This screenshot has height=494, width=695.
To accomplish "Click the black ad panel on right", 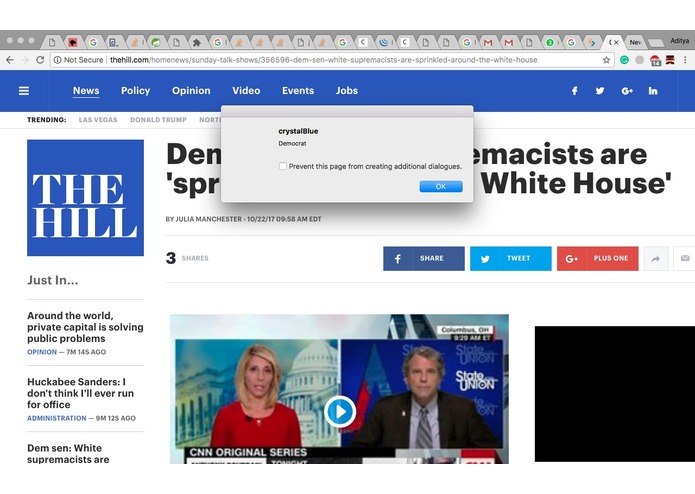I will [x=615, y=394].
